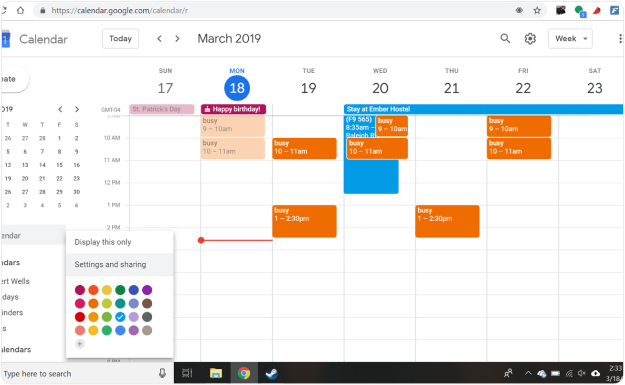Open Stay at Ember Hostel event

pyautogui.click(x=483, y=109)
